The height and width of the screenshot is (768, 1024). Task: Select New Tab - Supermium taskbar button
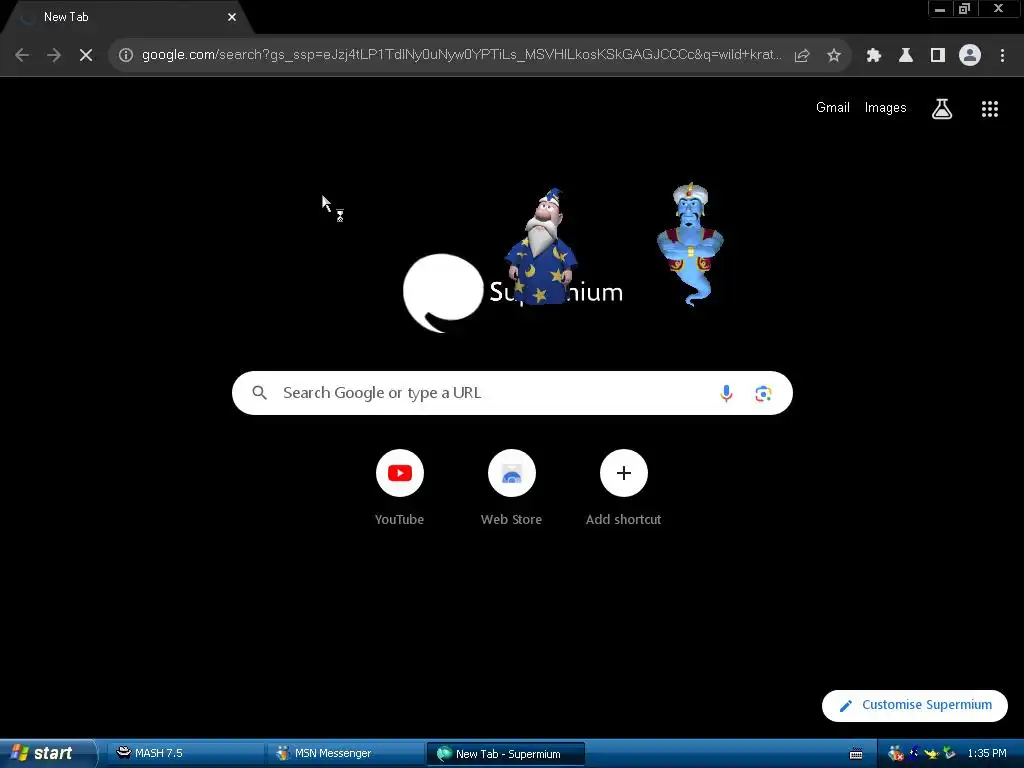(505, 754)
